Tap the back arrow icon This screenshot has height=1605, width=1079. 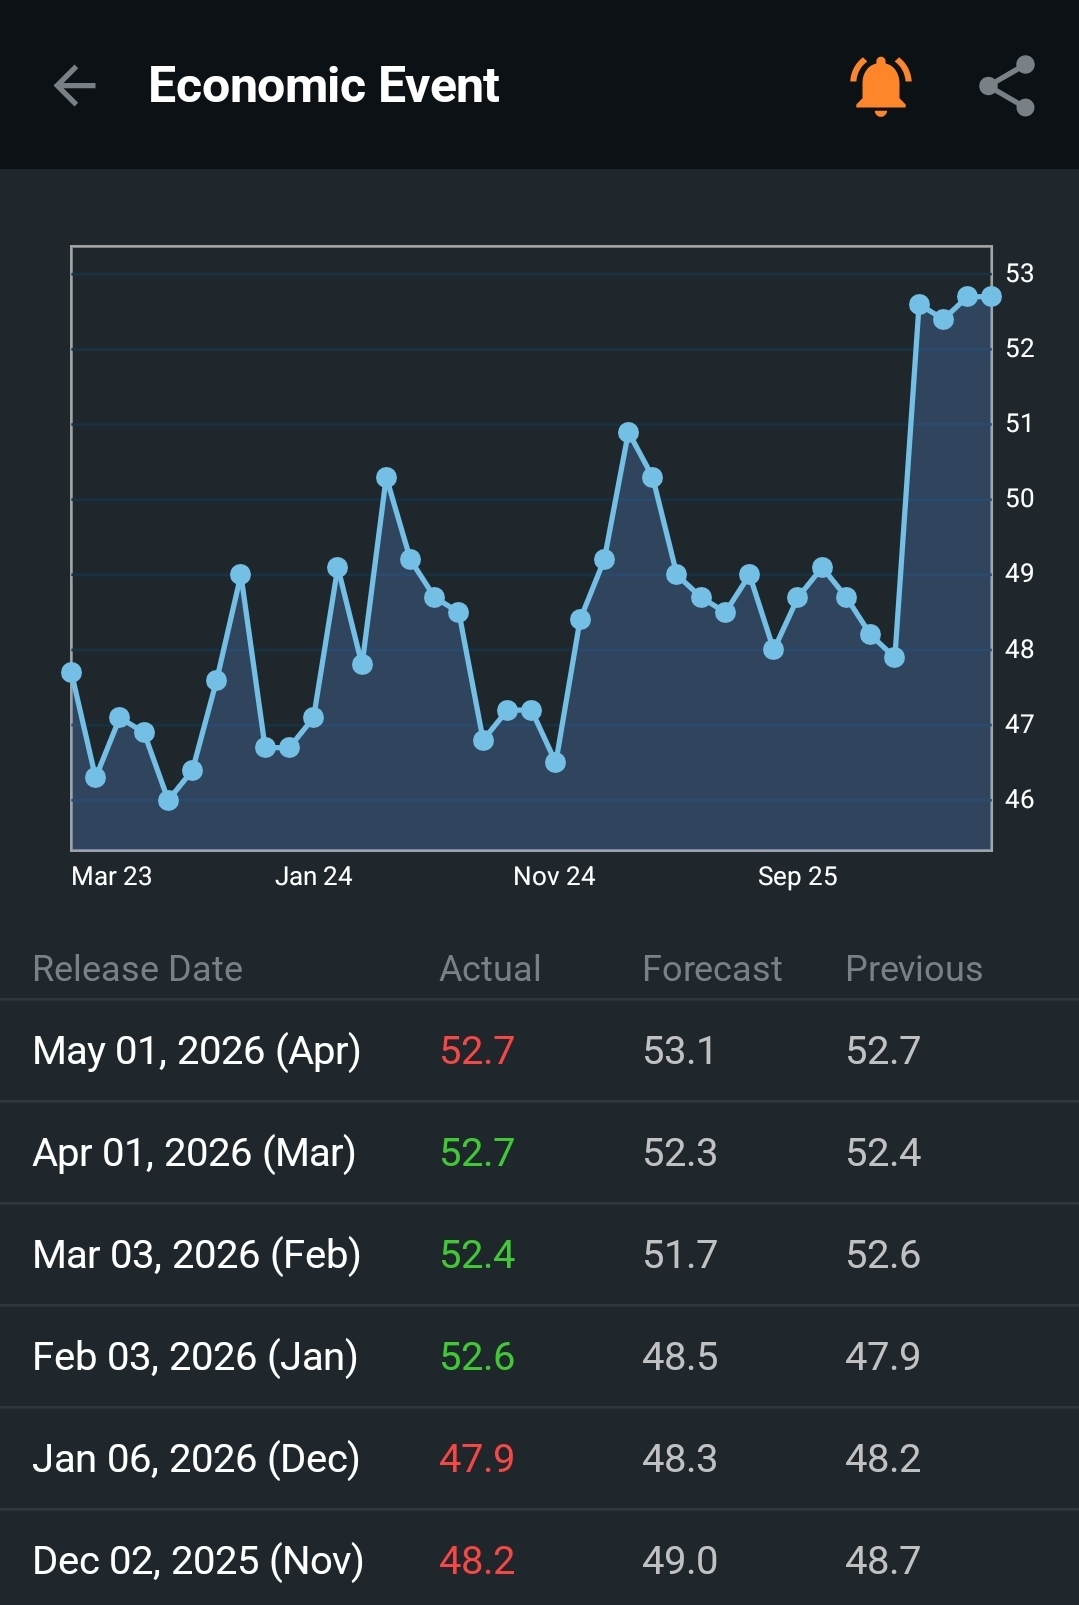75,85
